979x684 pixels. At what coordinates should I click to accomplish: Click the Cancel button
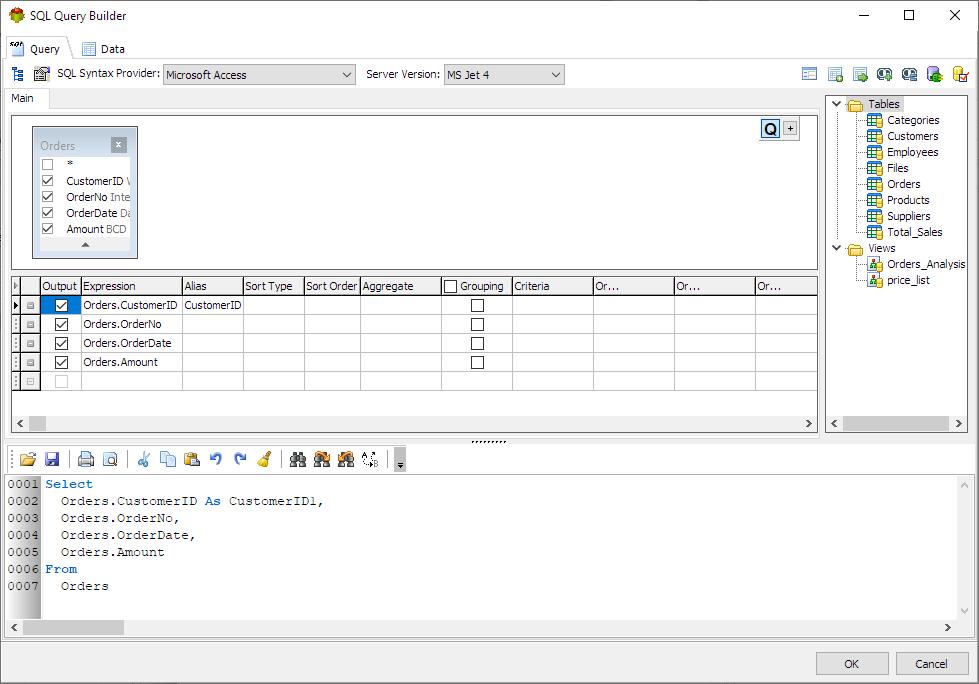pyautogui.click(x=931, y=664)
